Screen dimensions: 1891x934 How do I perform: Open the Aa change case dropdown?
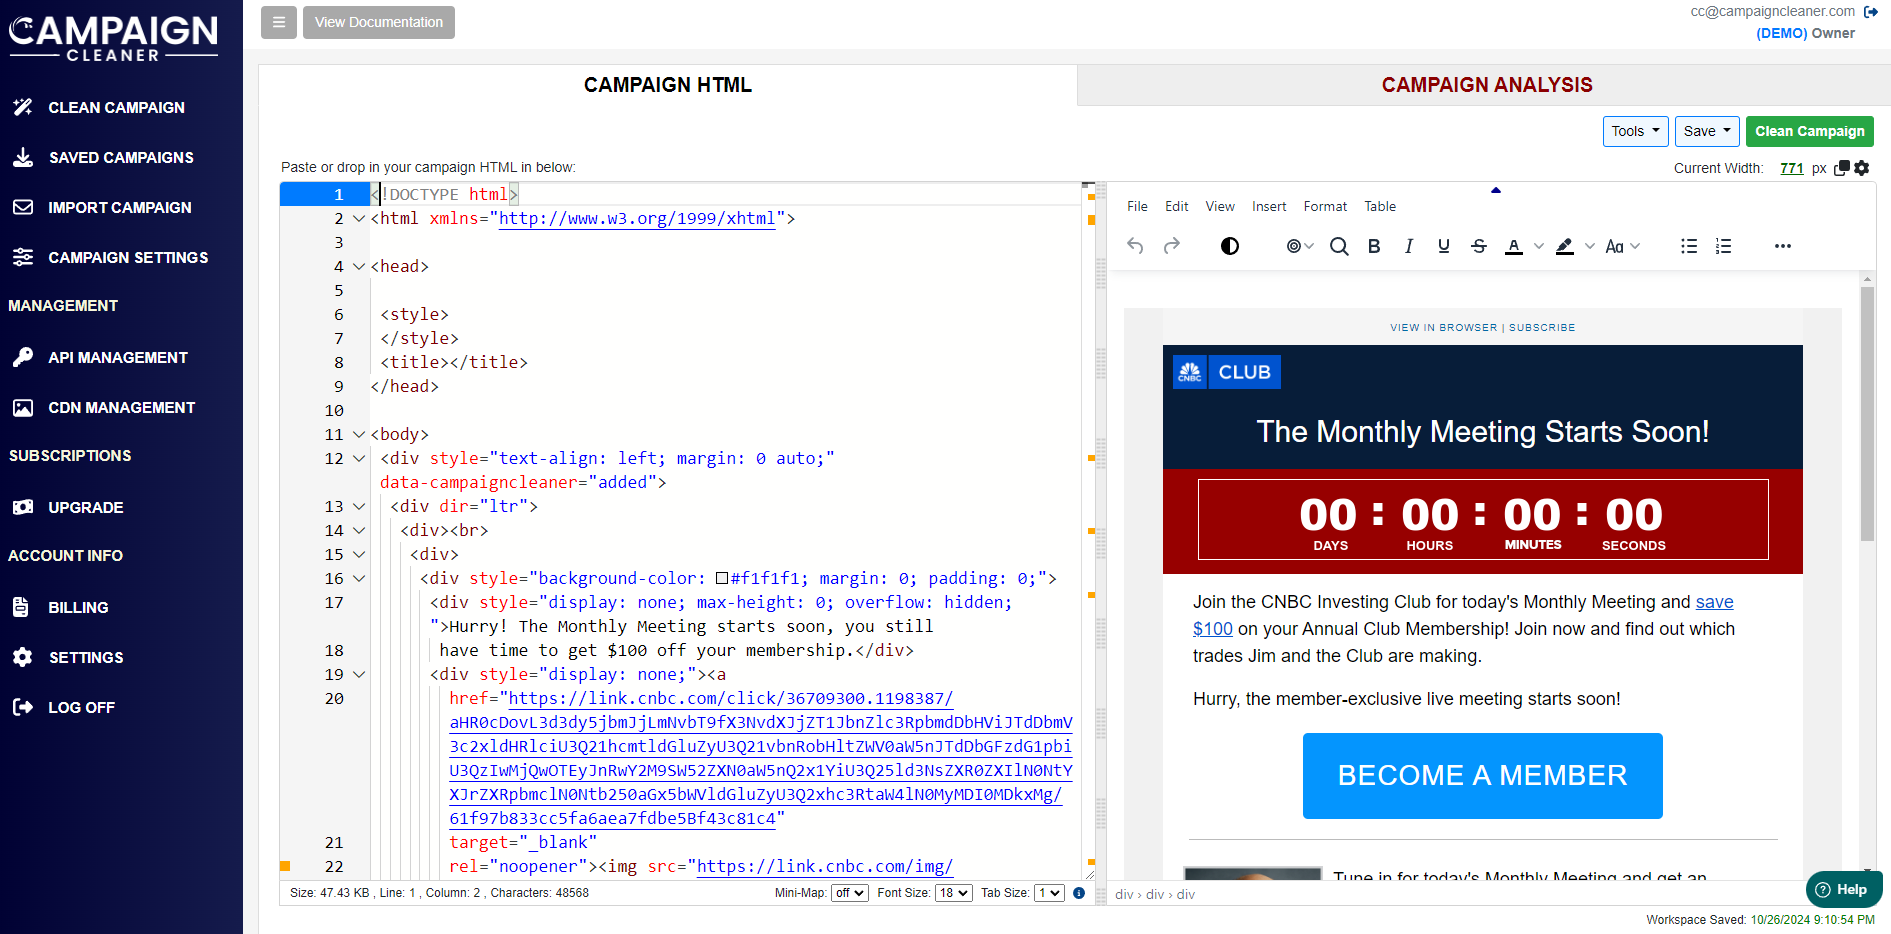point(1622,246)
